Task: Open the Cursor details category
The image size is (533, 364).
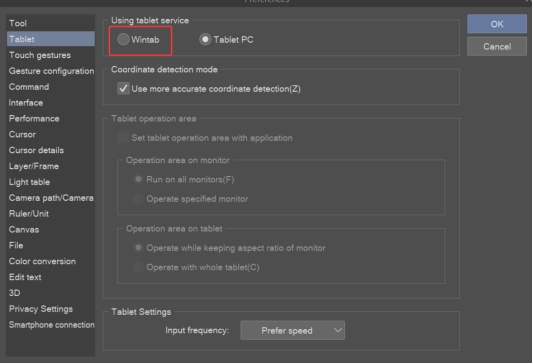Action: pyautogui.click(x=51, y=150)
